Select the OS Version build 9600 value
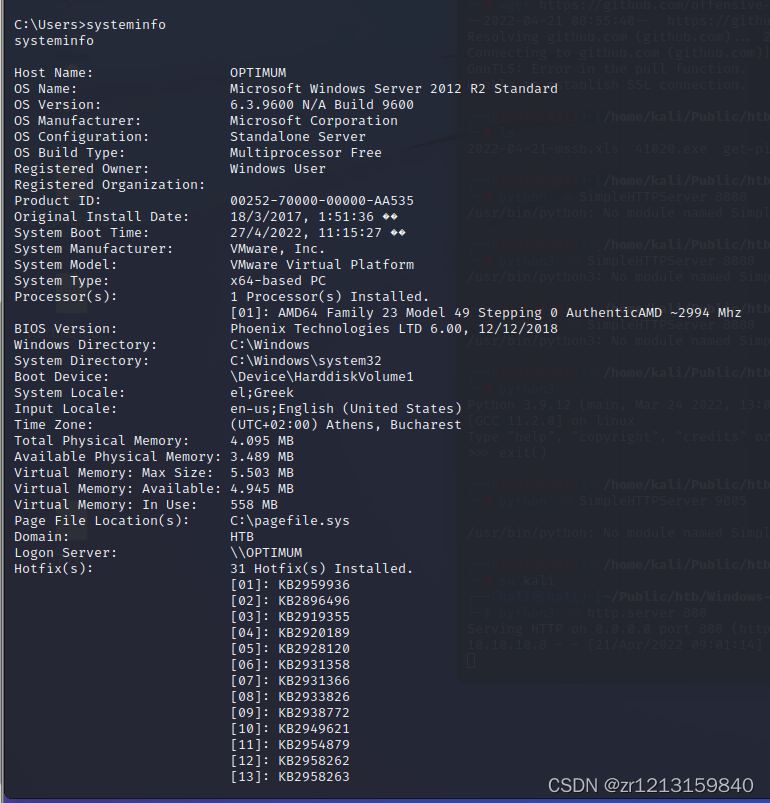The image size is (770, 803). click(x=322, y=104)
